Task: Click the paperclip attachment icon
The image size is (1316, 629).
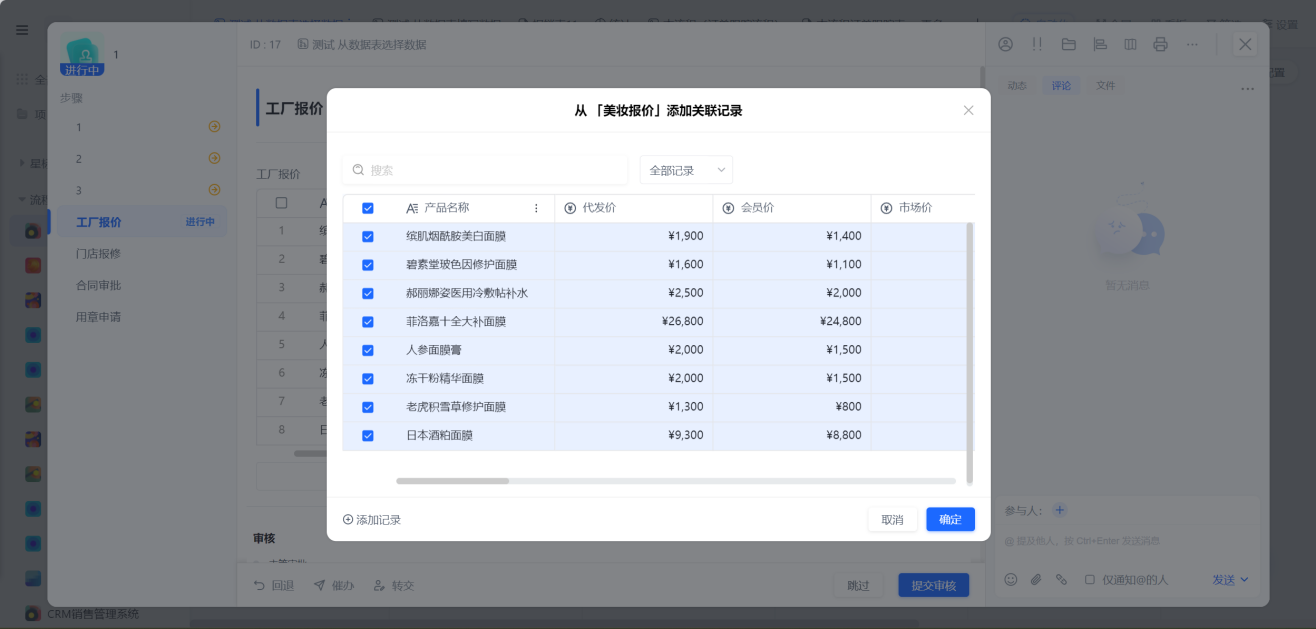Action: tap(1036, 579)
